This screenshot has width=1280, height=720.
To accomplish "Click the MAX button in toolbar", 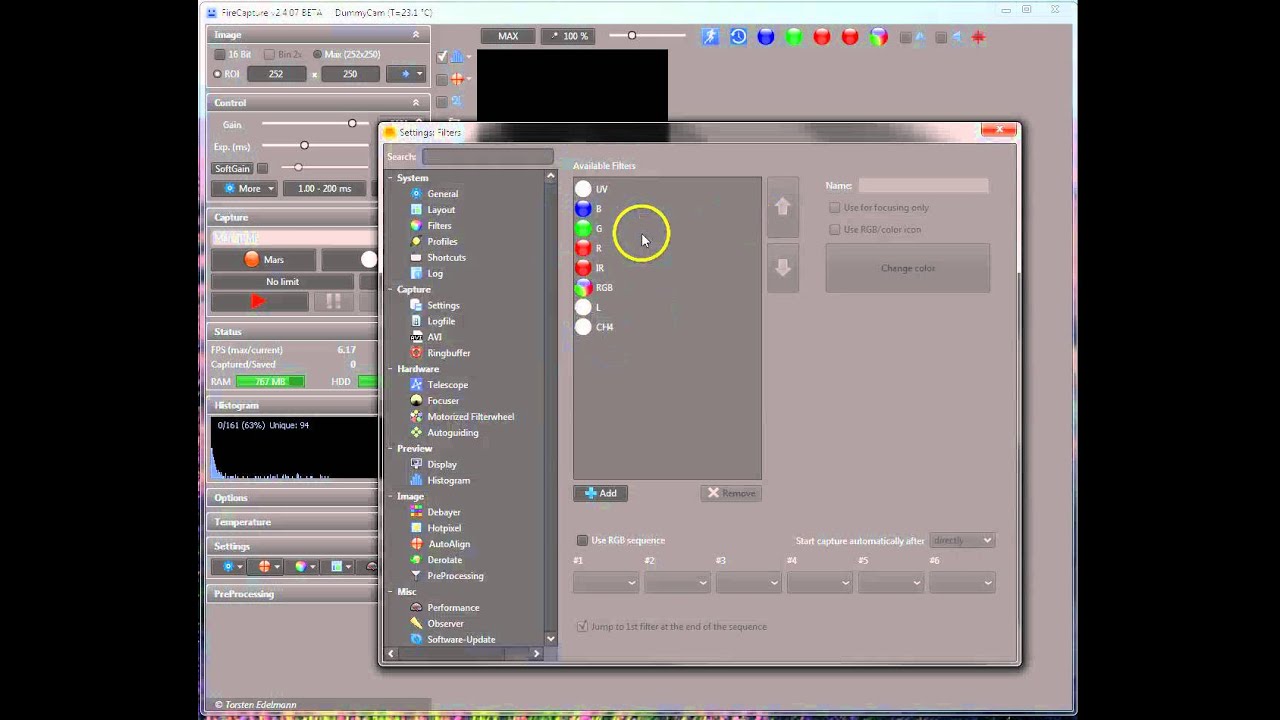I will (508, 37).
